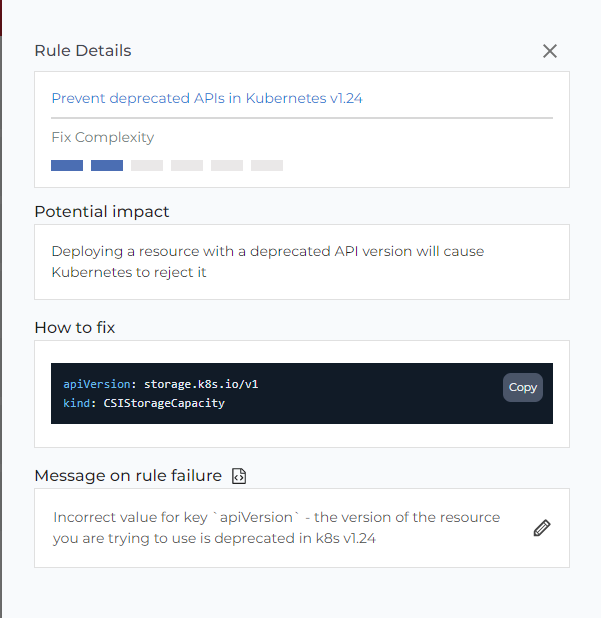Viewport: 601px width, 618px height.
Task: Click the kind: CSIStorageCapacity code line
Action: (x=144, y=403)
